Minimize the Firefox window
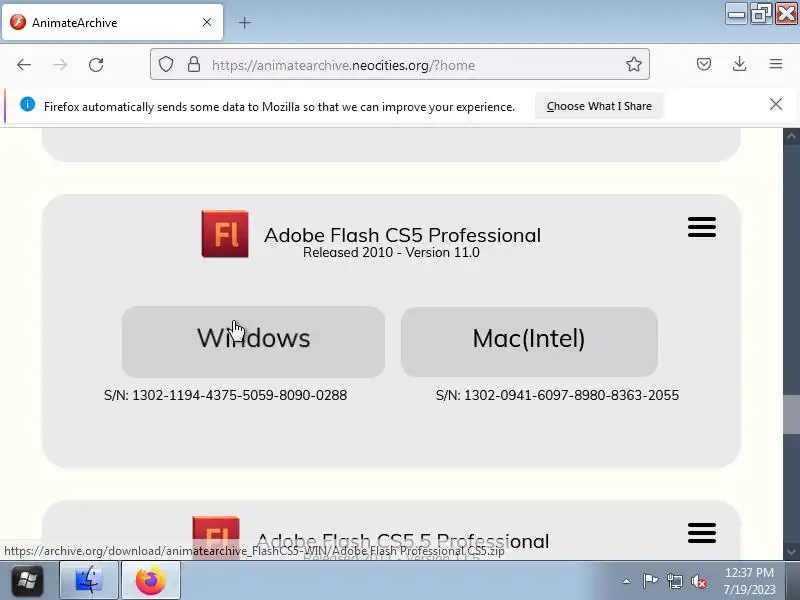 (736, 13)
